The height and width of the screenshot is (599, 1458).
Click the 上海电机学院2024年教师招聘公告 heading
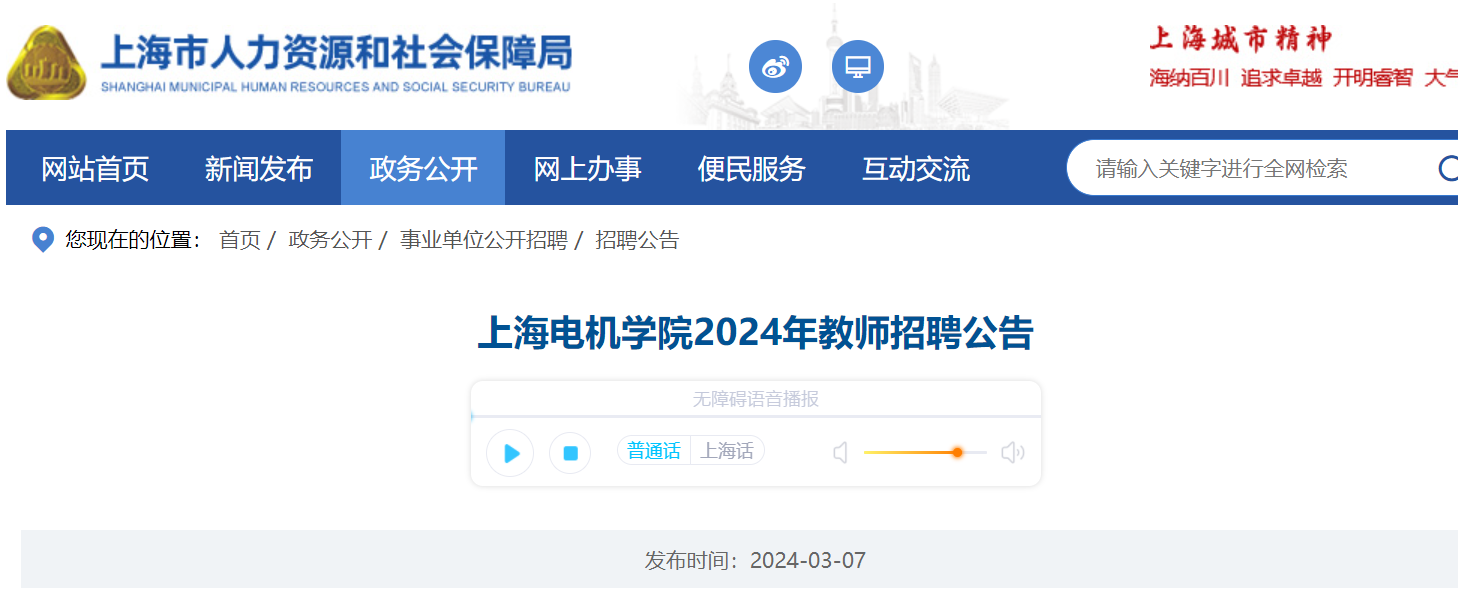756,333
